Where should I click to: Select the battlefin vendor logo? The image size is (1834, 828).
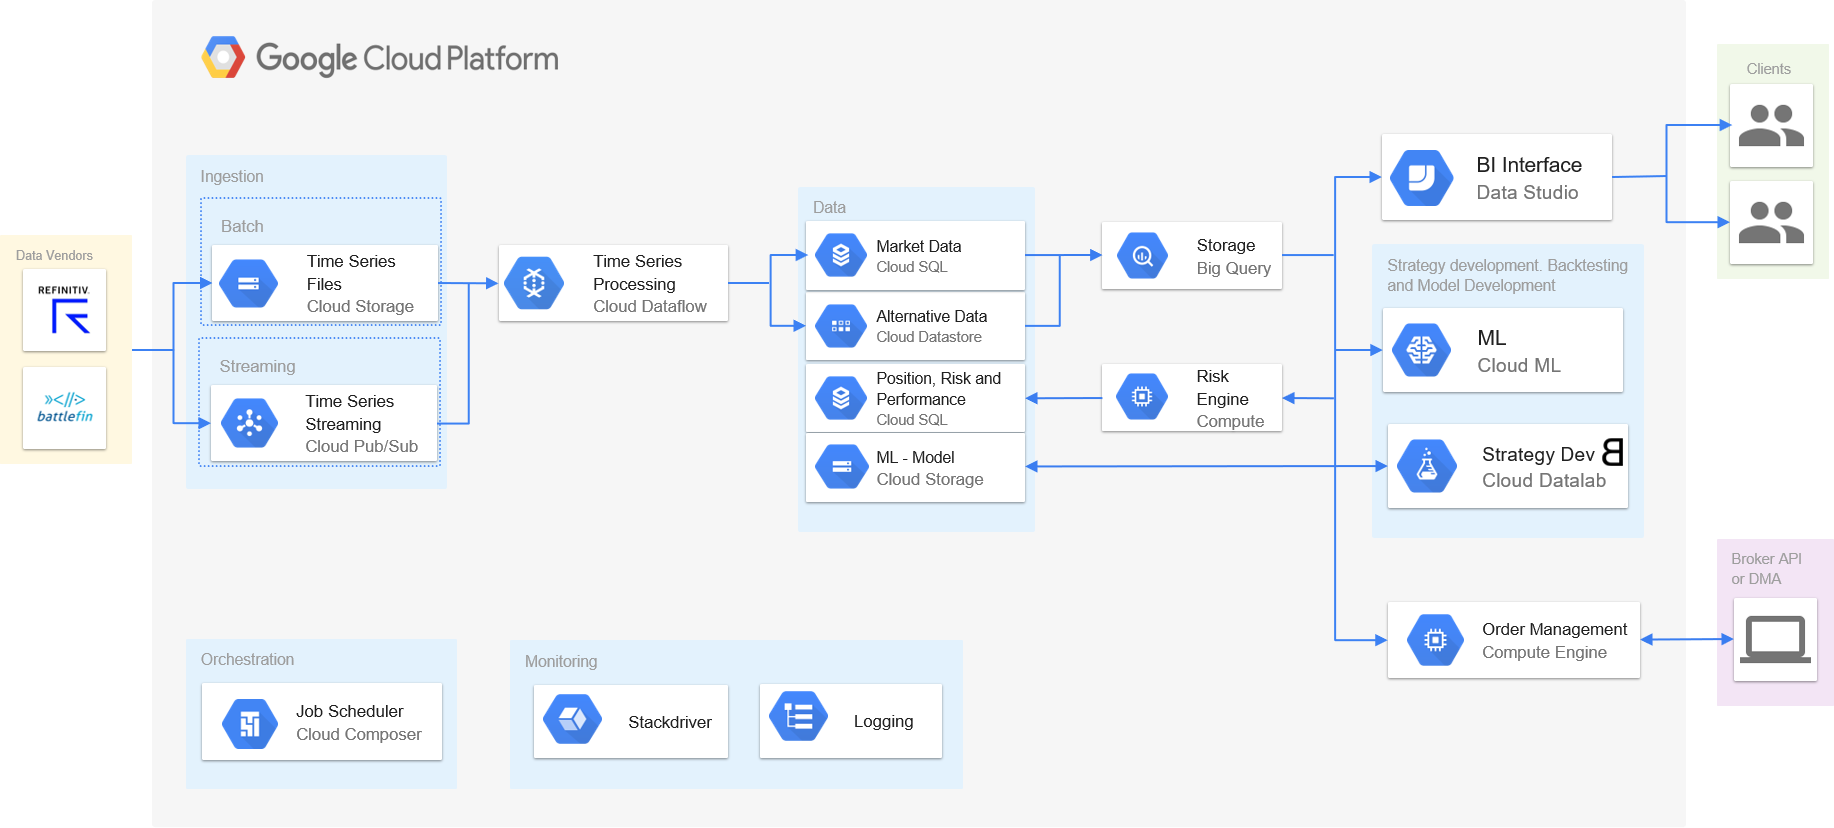[64, 408]
